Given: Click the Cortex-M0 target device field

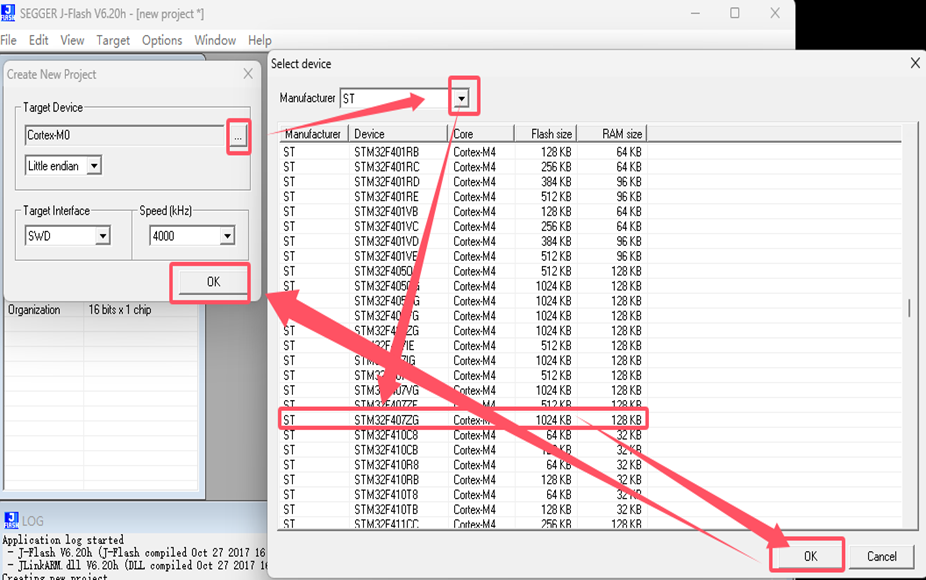Looking at the screenshot, I should coord(125,135).
